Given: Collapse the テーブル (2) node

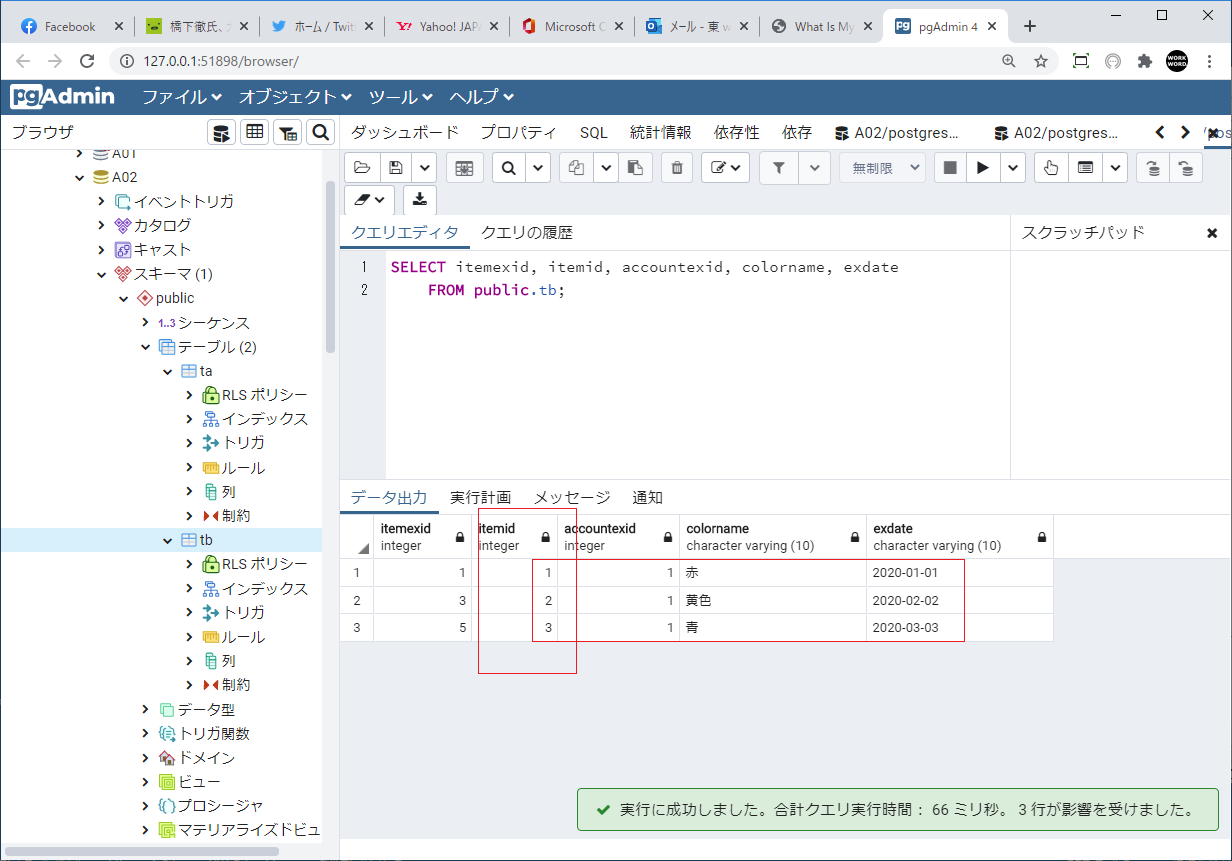Looking at the screenshot, I should (x=145, y=347).
